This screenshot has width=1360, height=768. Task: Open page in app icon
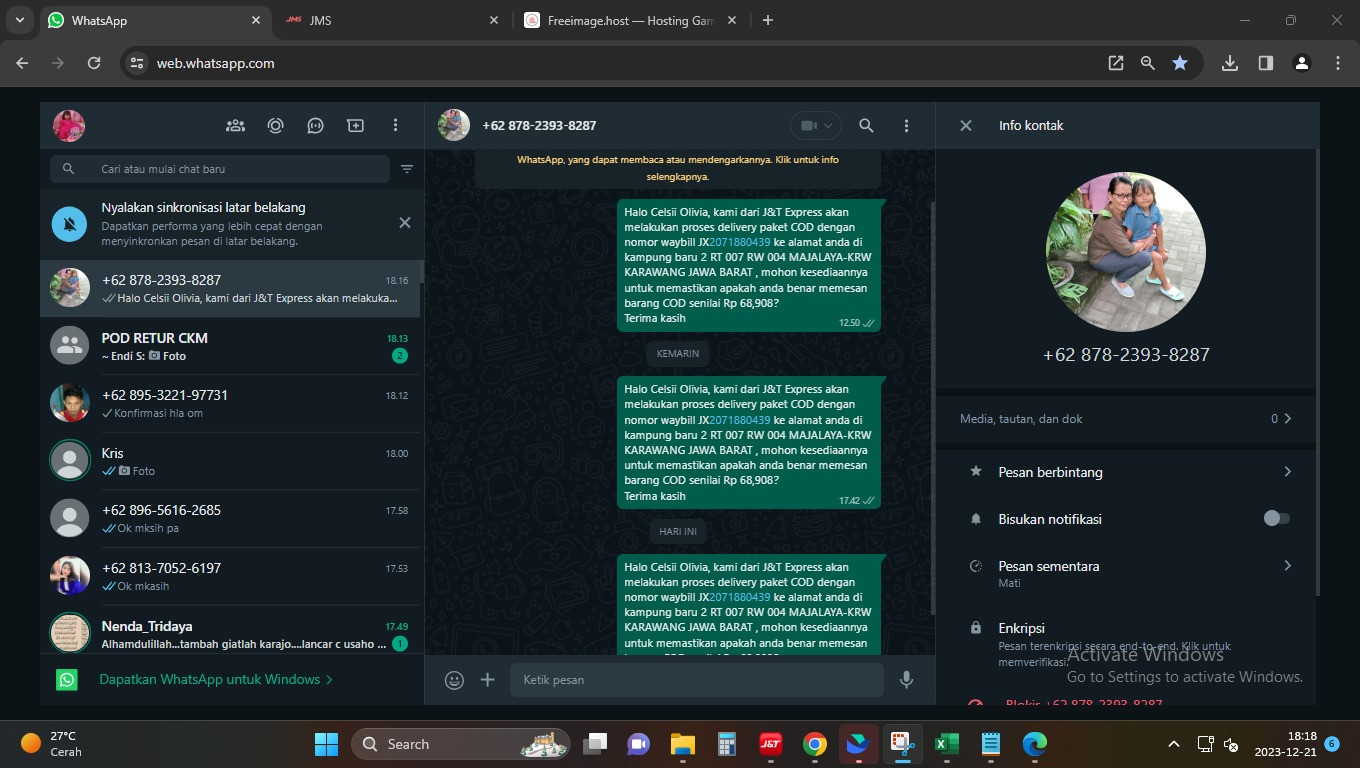click(1116, 63)
